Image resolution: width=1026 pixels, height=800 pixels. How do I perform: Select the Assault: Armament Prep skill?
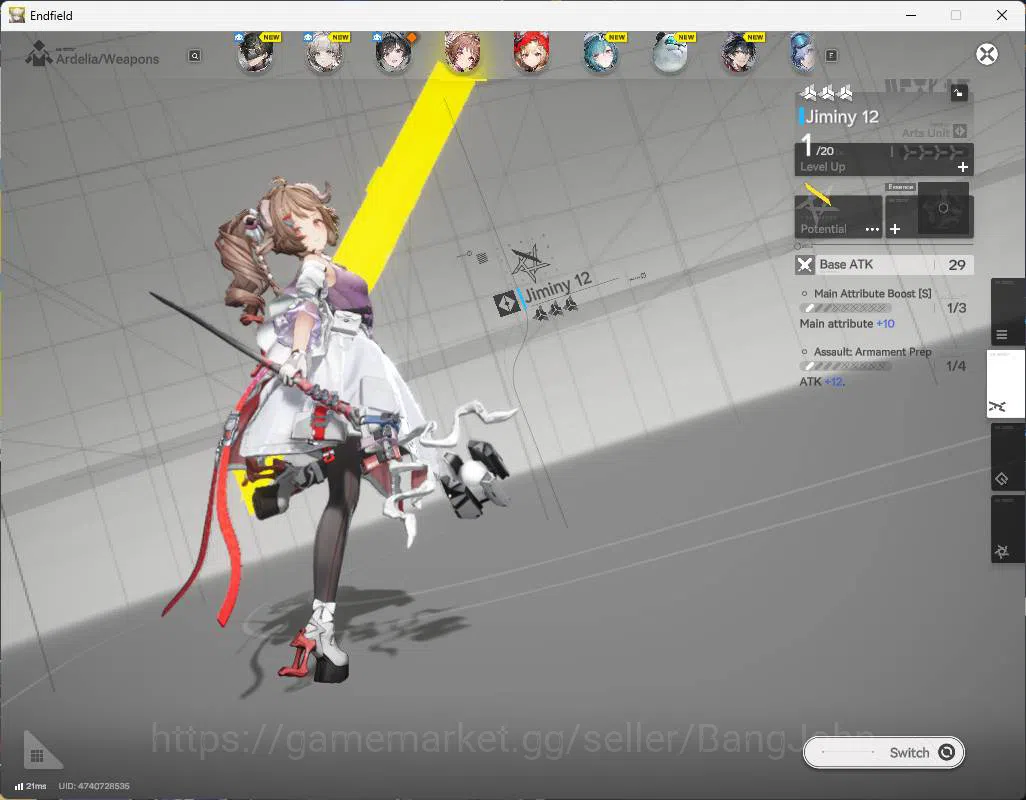[872, 352]
